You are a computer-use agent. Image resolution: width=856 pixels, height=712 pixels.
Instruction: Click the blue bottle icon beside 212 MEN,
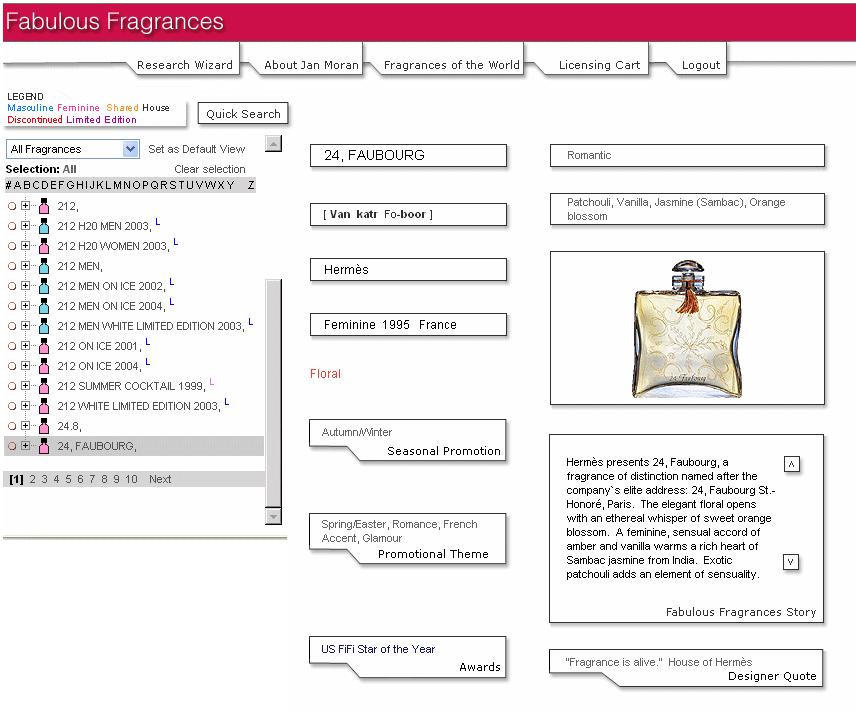click(x=44, y=266)
